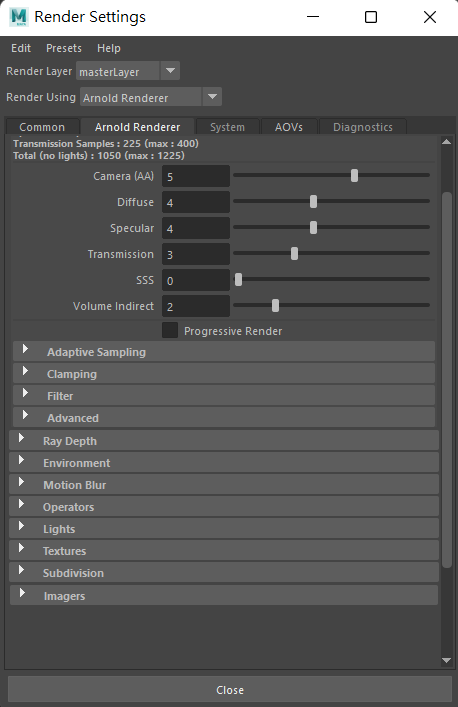
Task: Switch to the Diagnostics tab
Action: (x=363, y=127)
